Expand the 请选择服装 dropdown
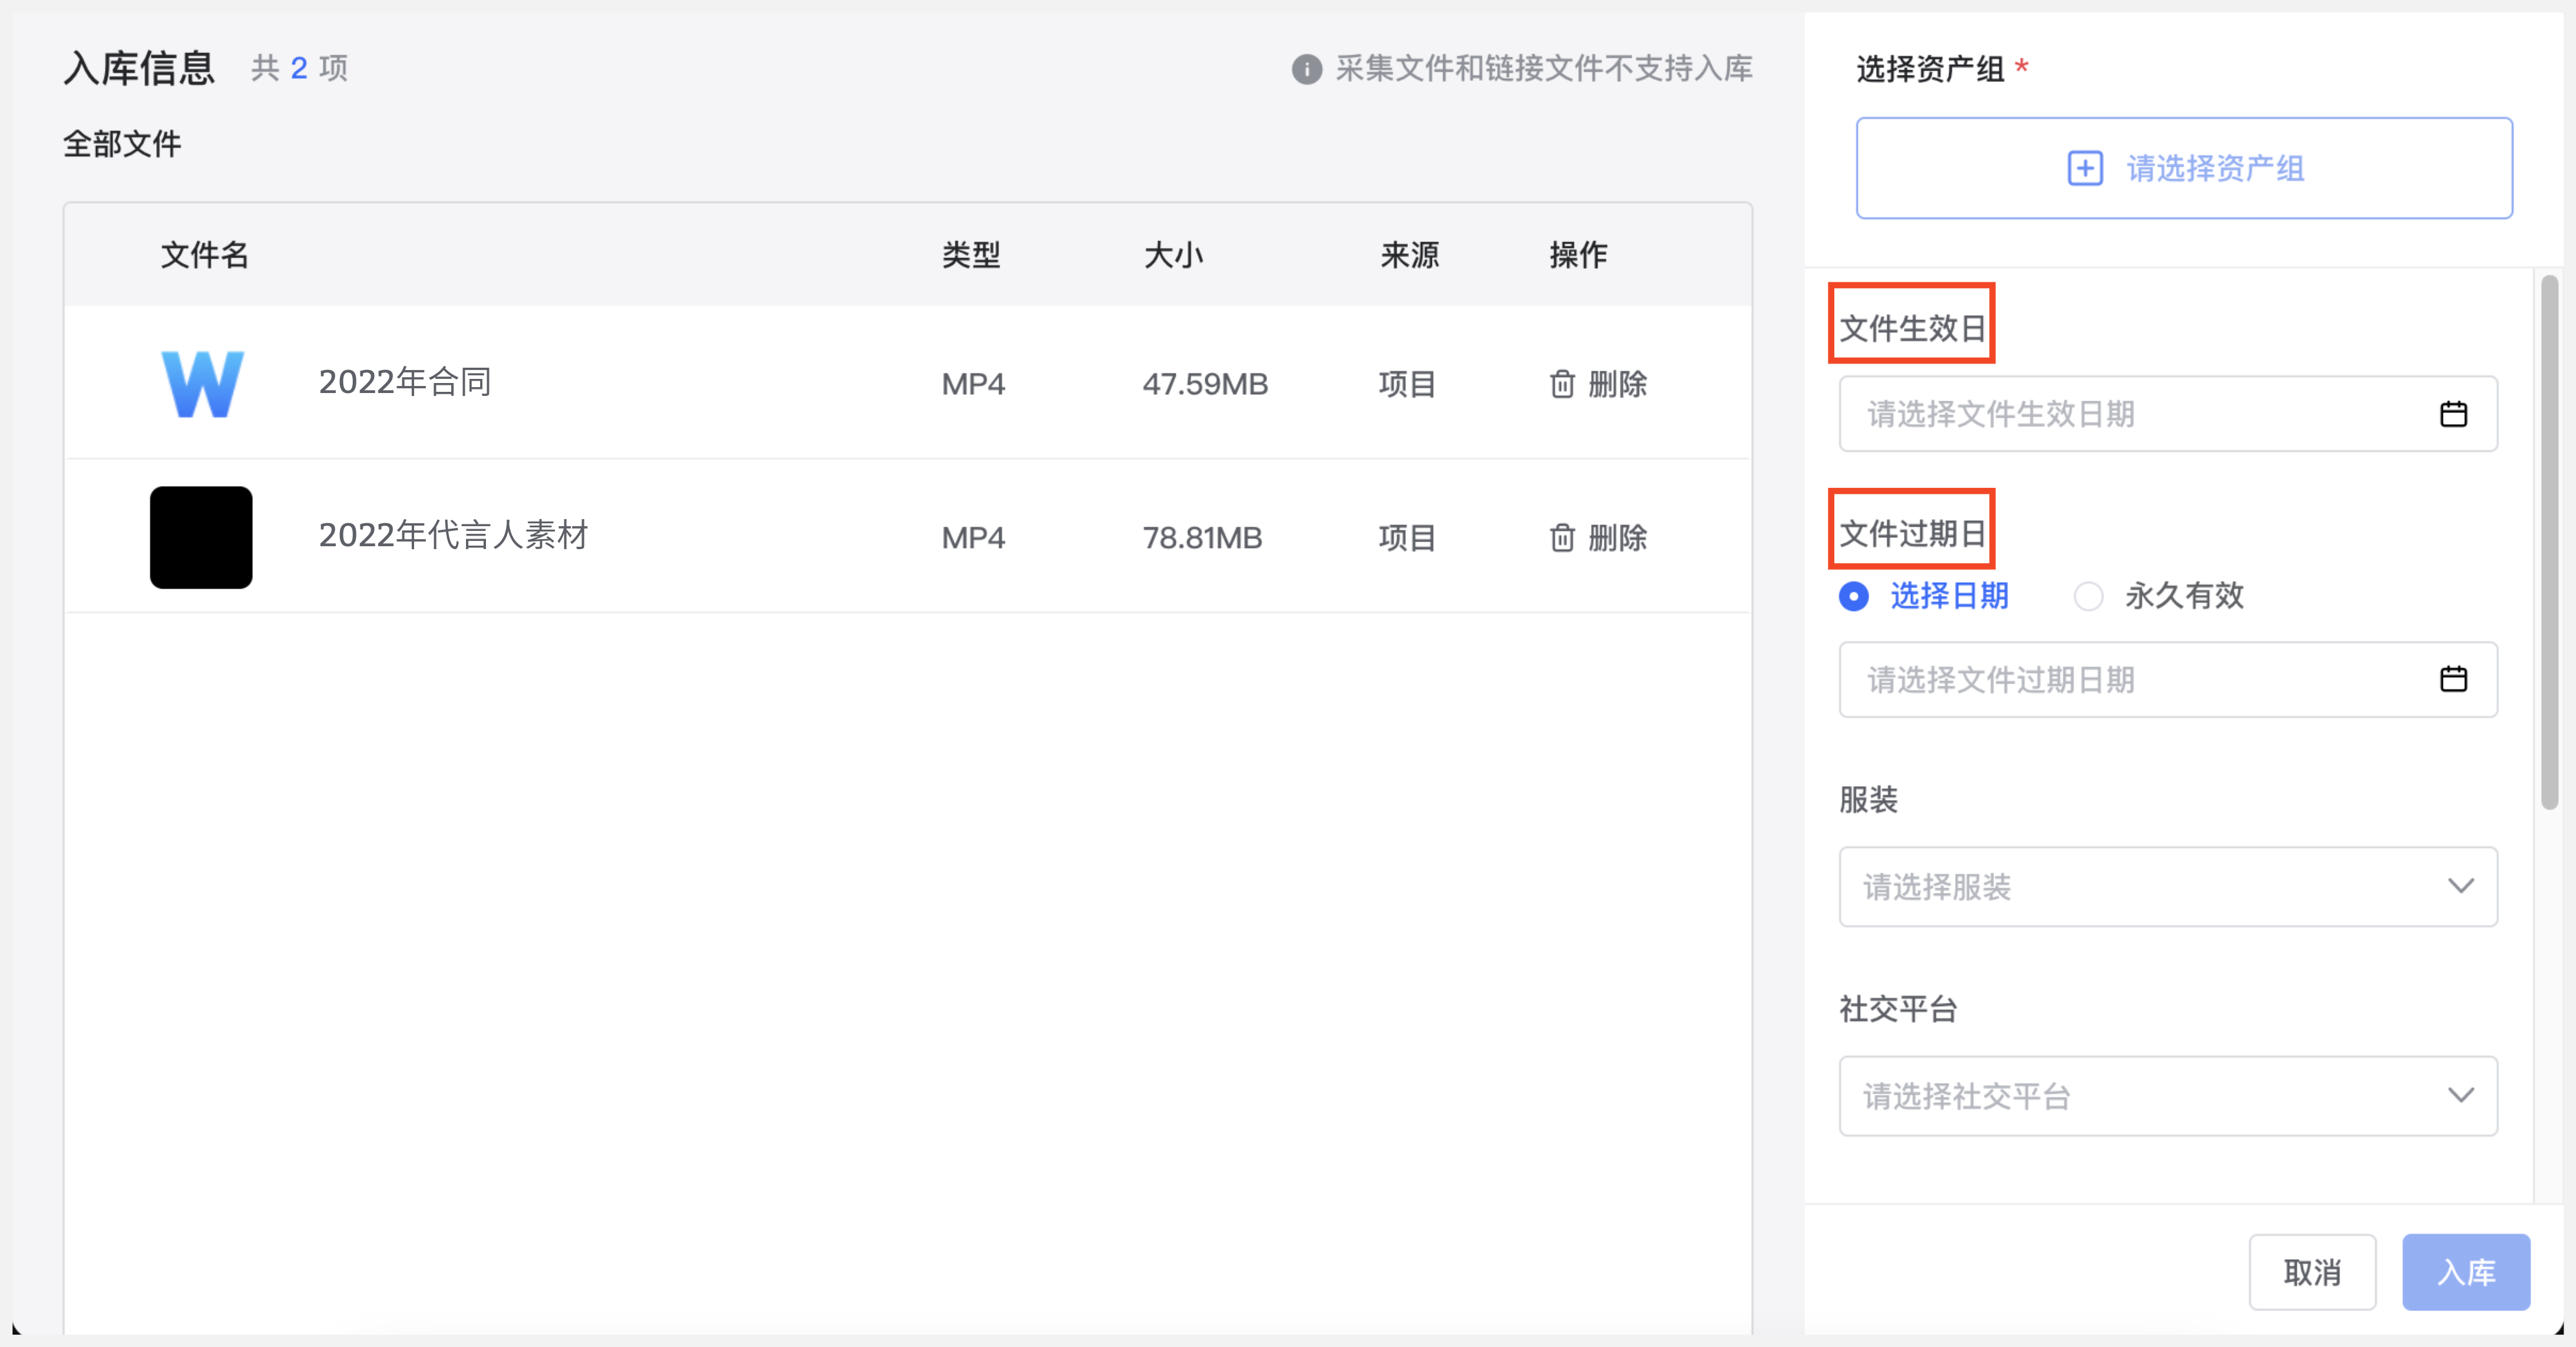The height and width of the screenshot is (1347, 2576). click(2168, 887)
